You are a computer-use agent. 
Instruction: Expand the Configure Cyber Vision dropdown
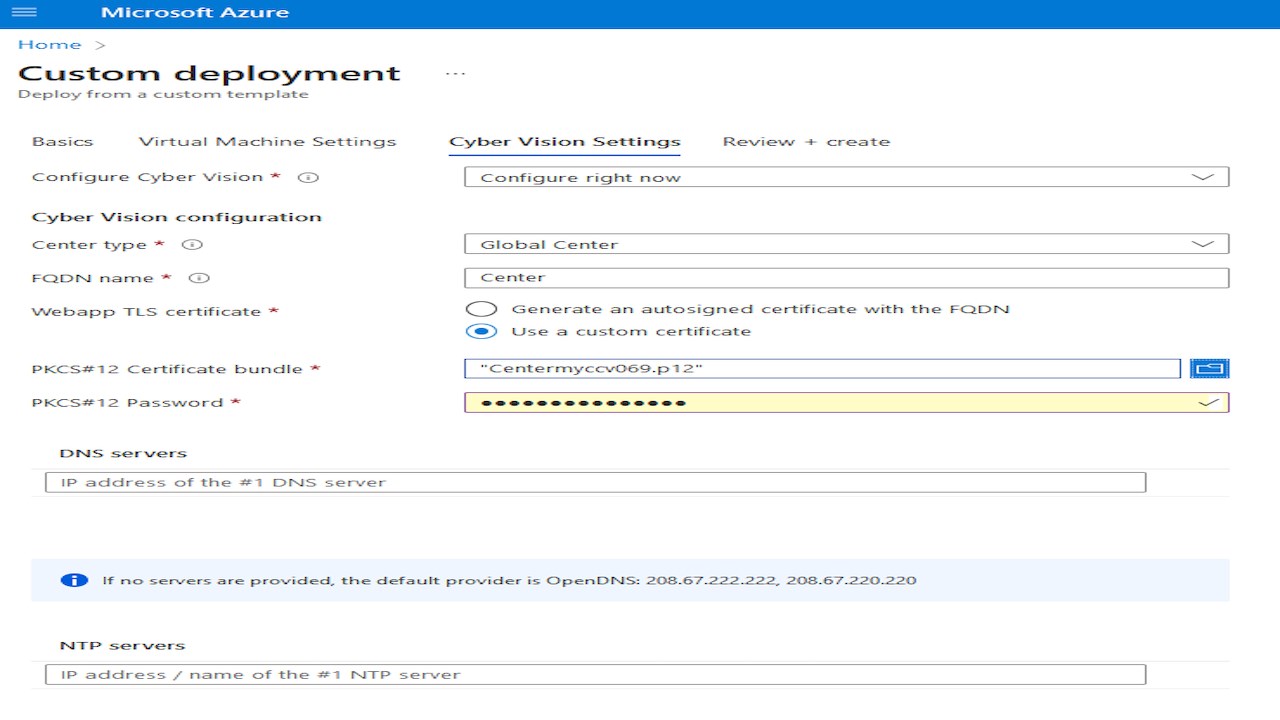[846, 178]
